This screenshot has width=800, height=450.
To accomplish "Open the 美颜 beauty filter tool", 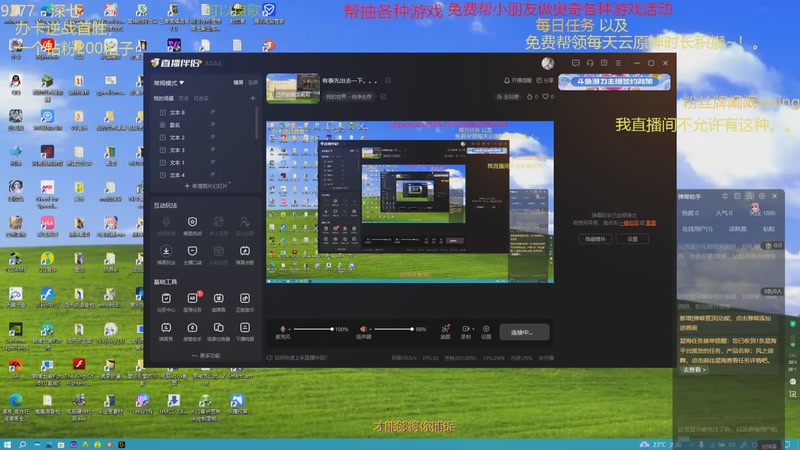I will click(x=445, y=332).
